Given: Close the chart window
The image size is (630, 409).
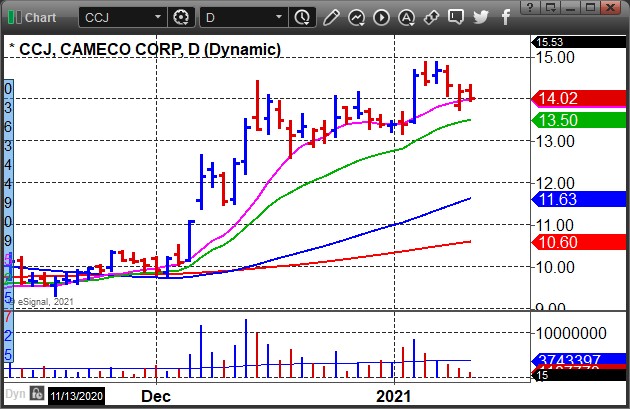Looking at the screenshot, I should 611,7.
